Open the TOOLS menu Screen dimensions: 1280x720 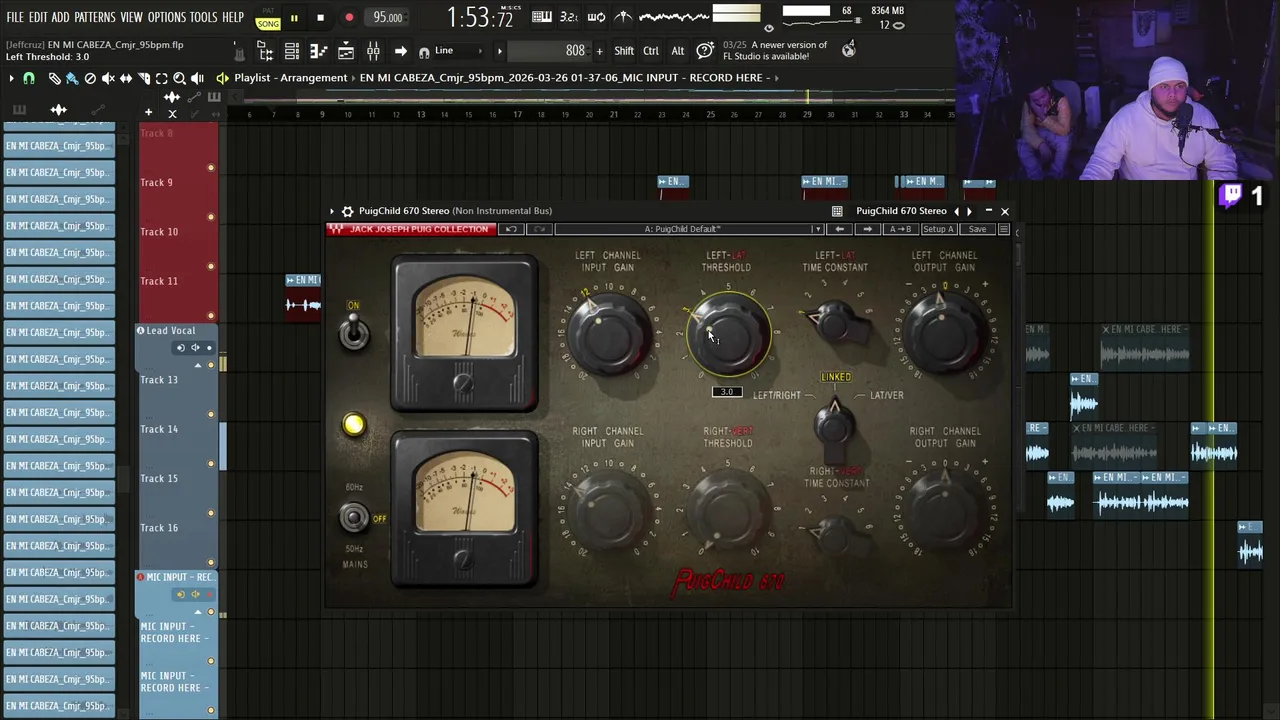pyautogui.click(x=203, y=17)
